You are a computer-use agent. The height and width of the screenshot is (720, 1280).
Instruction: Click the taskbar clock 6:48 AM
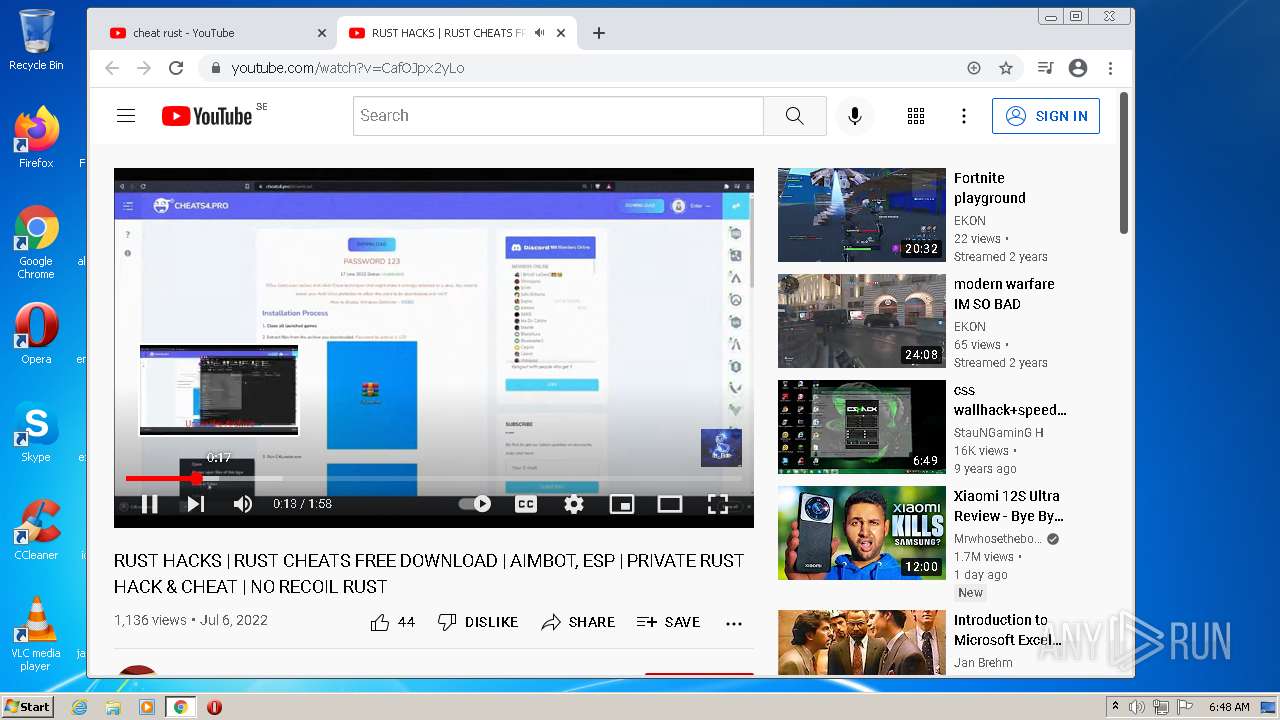(x=1229, y=707)
